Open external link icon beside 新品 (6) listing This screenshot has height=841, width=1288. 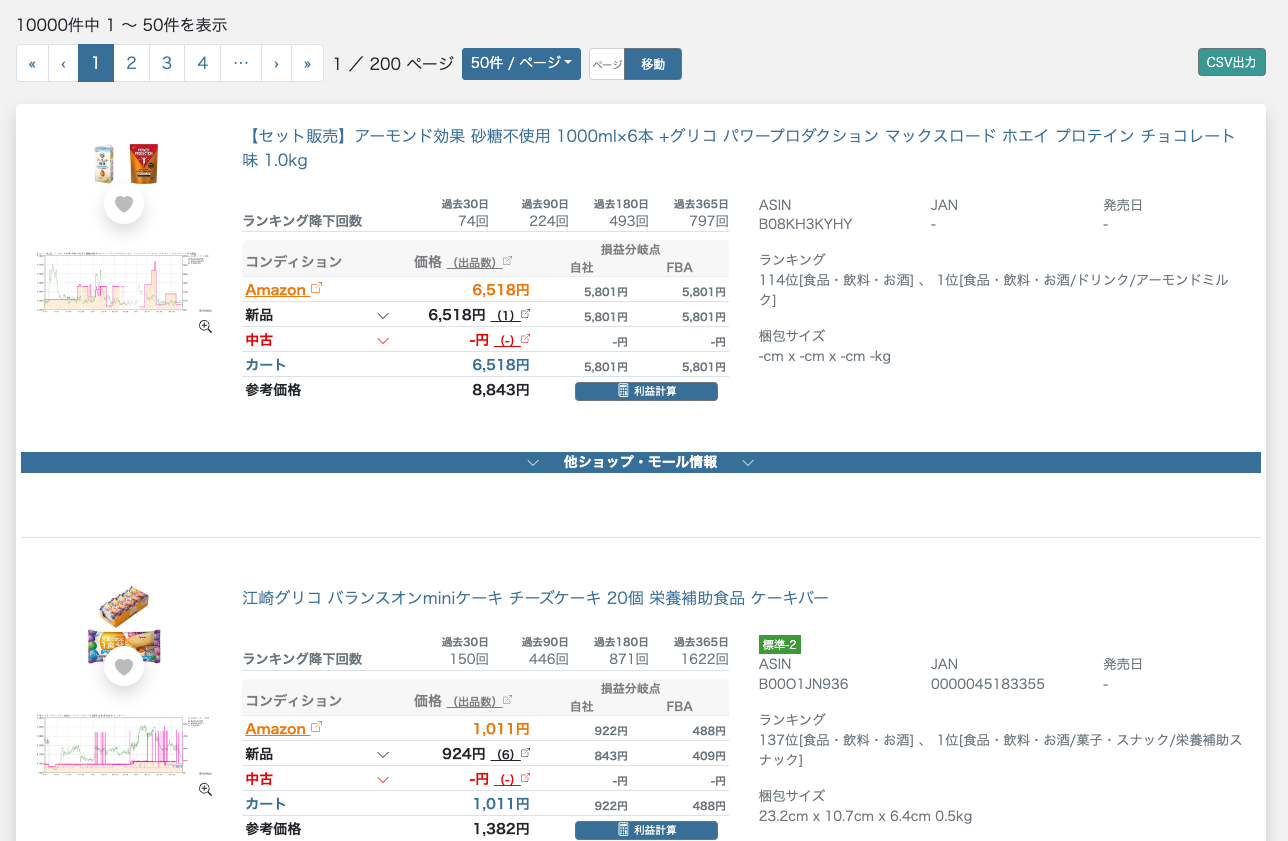coord(525,753)
